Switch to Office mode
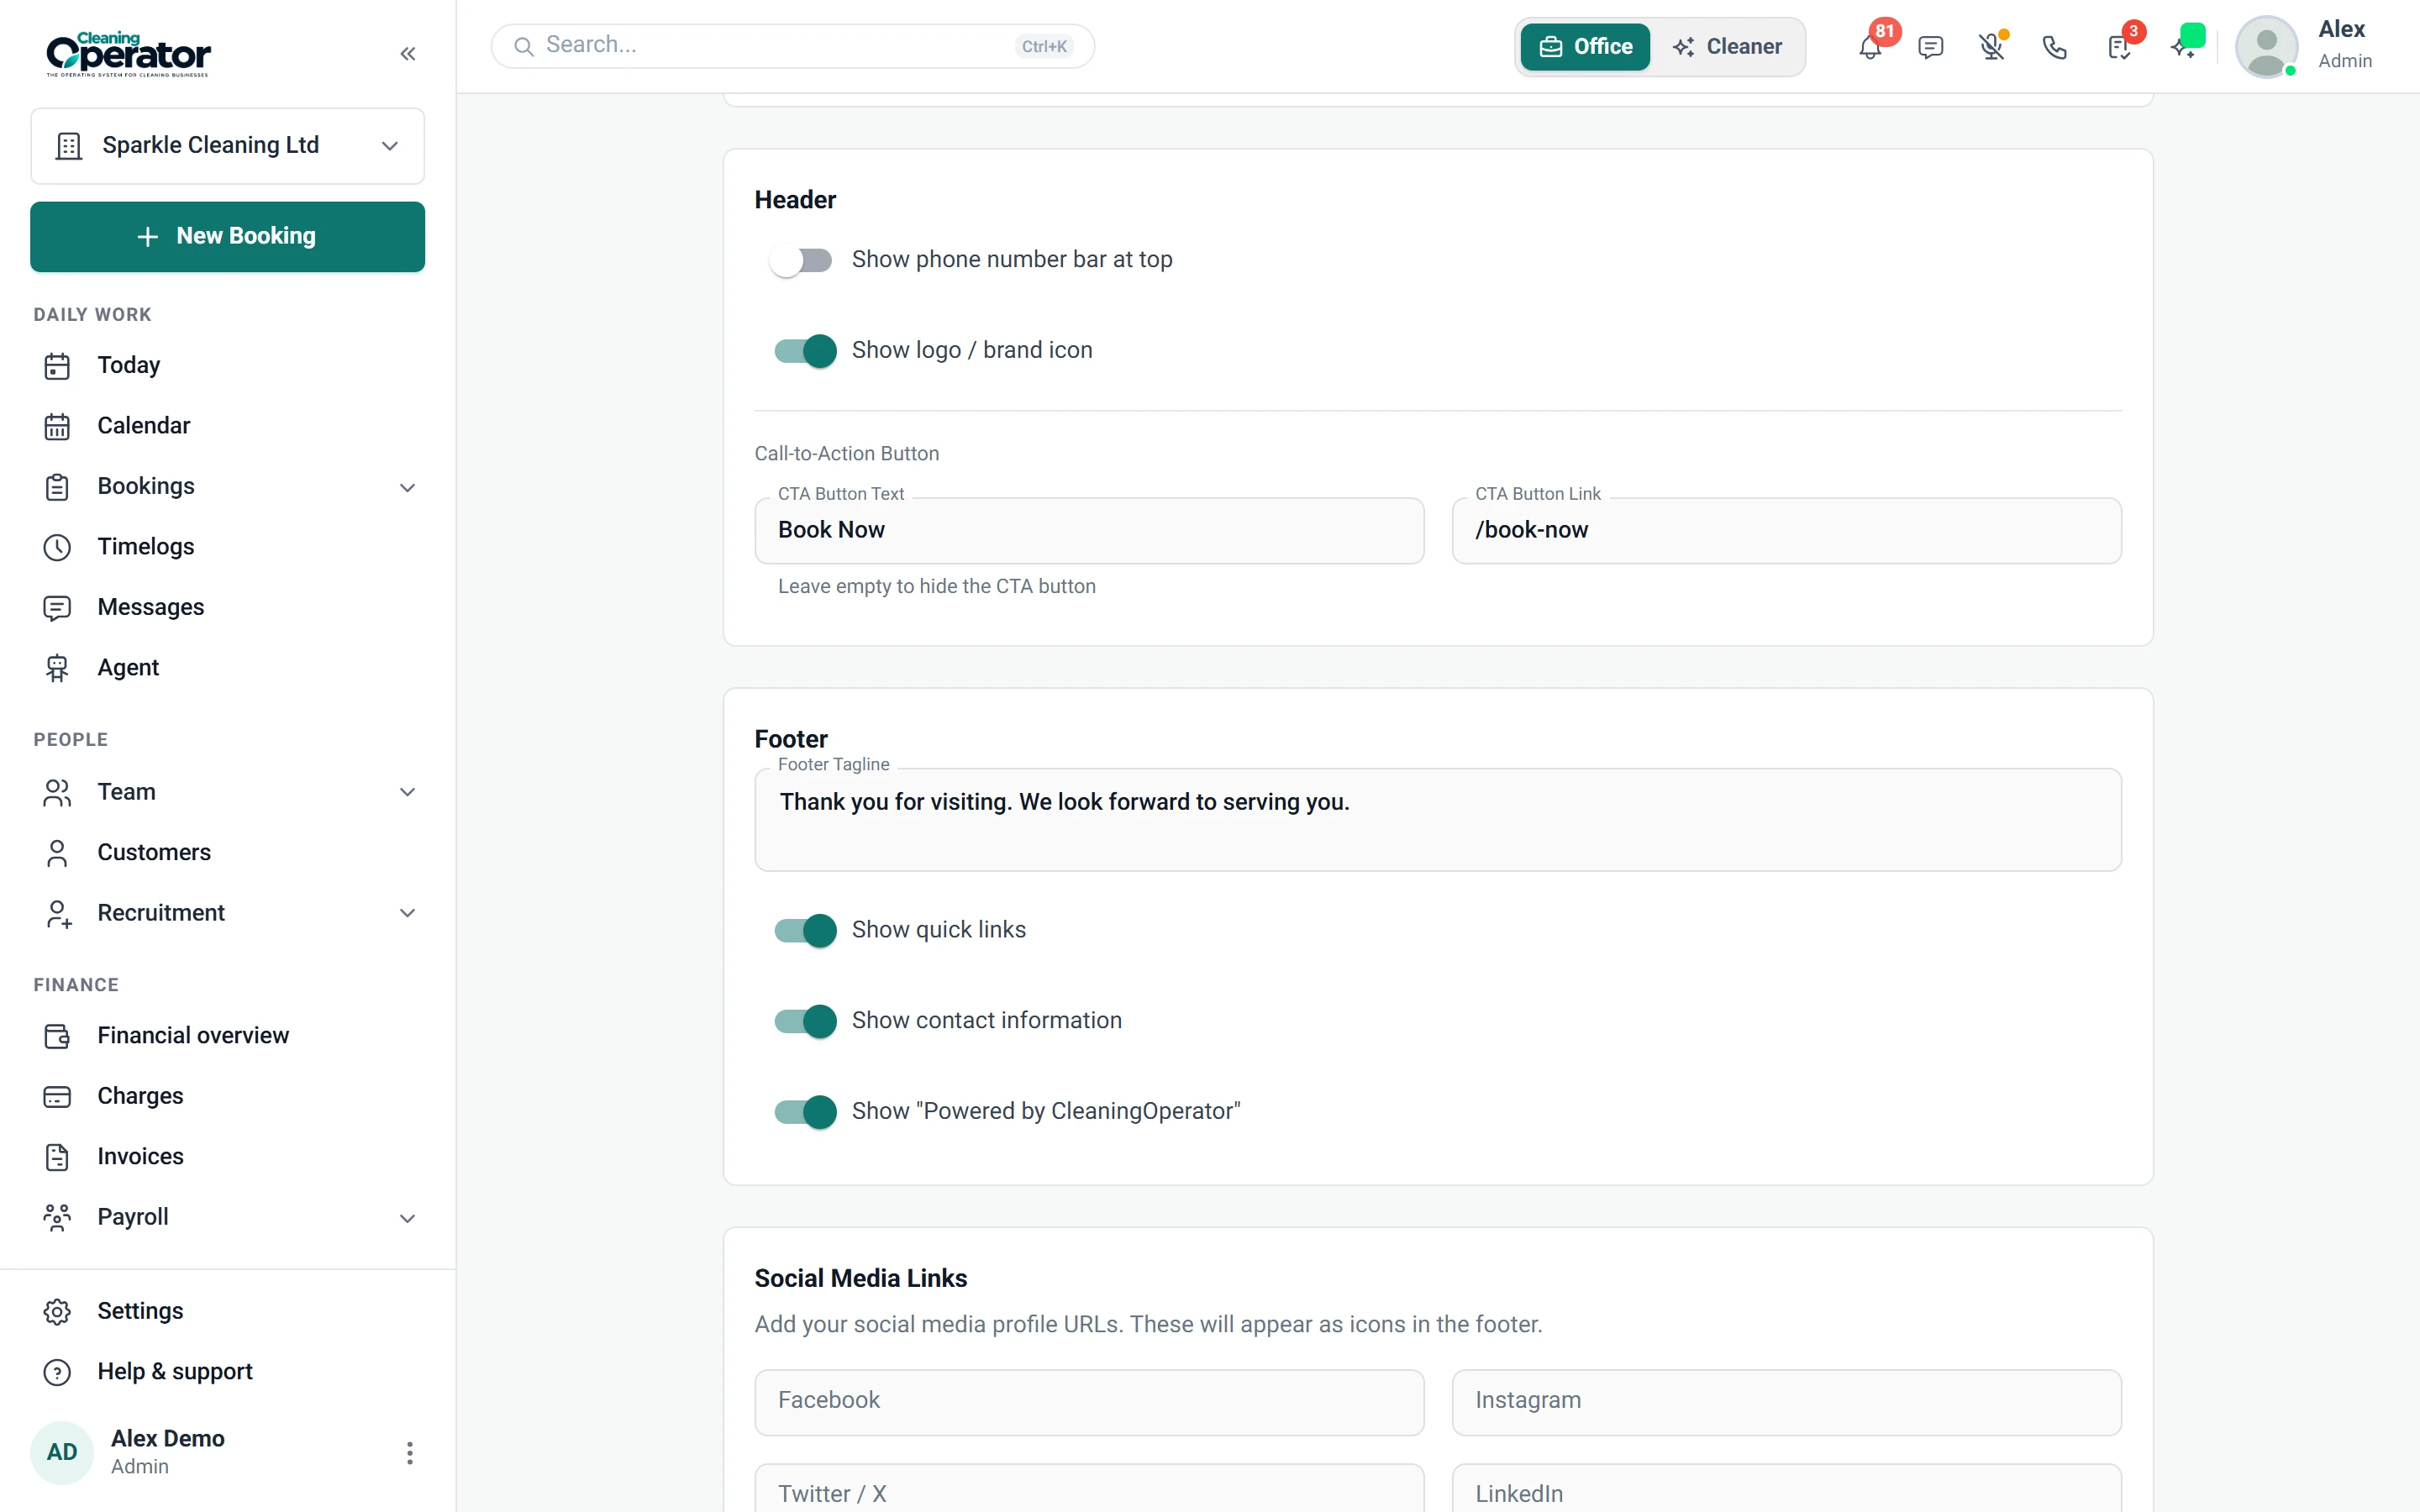The width and height of the screenshot is (2420, 1512). [1585, 47]
